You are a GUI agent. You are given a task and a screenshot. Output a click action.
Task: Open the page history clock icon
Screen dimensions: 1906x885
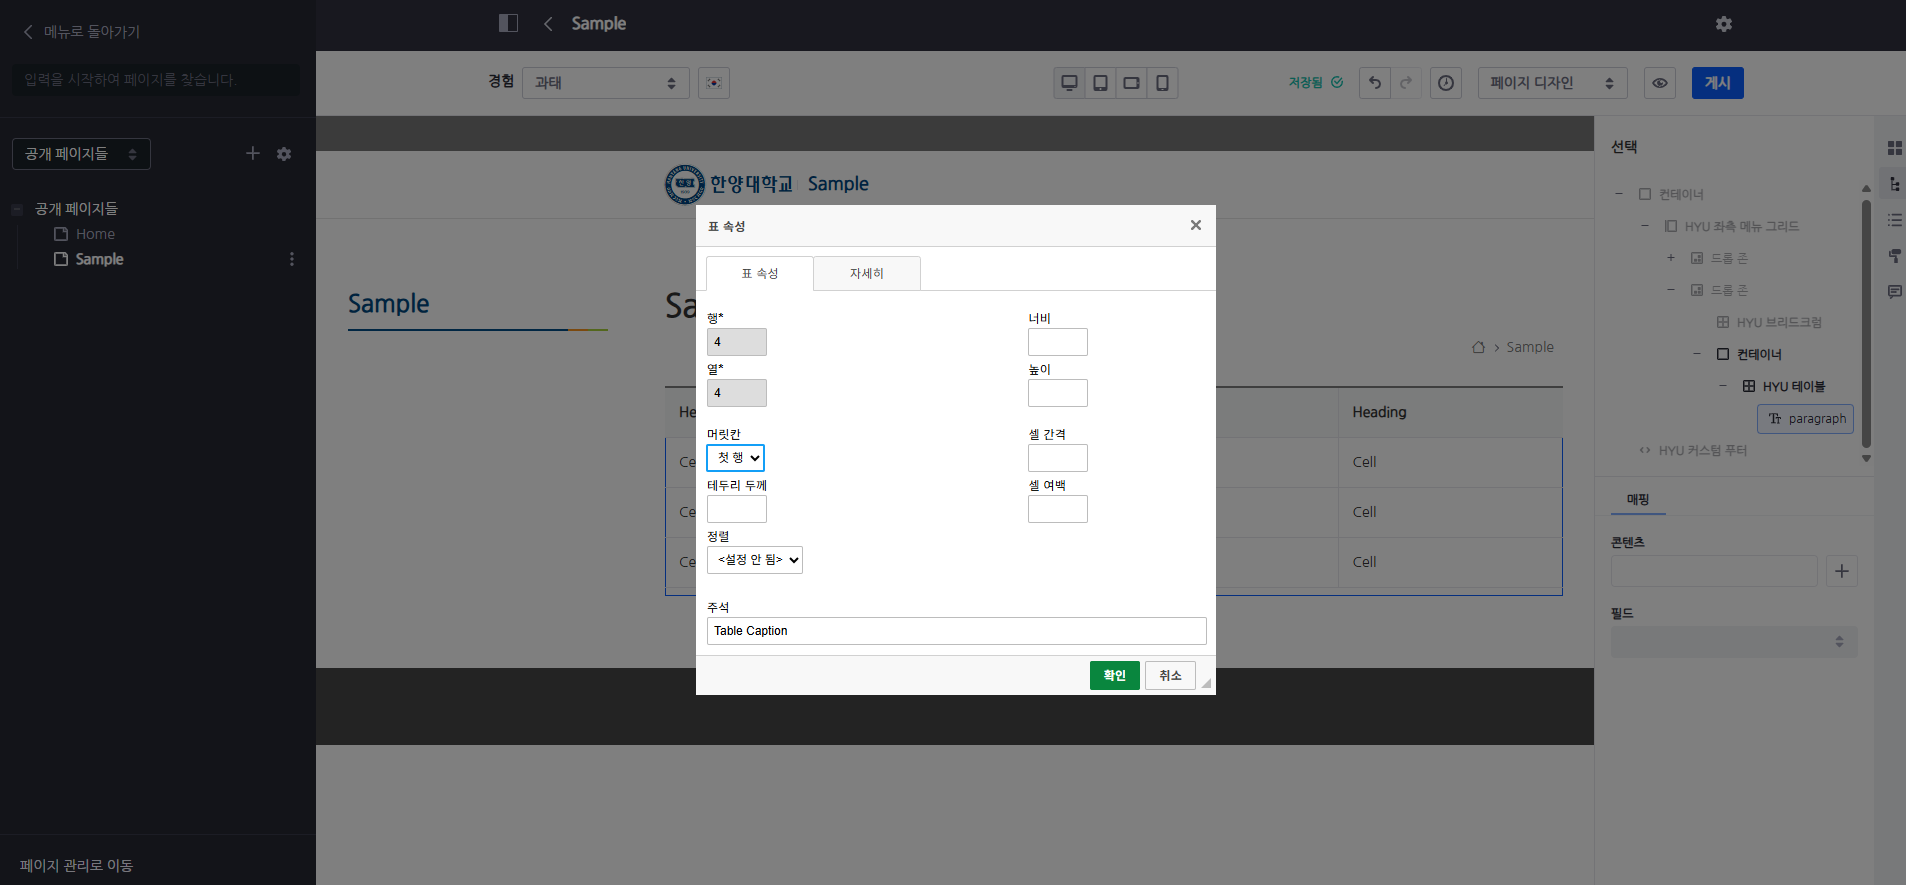coord(1446,83)
